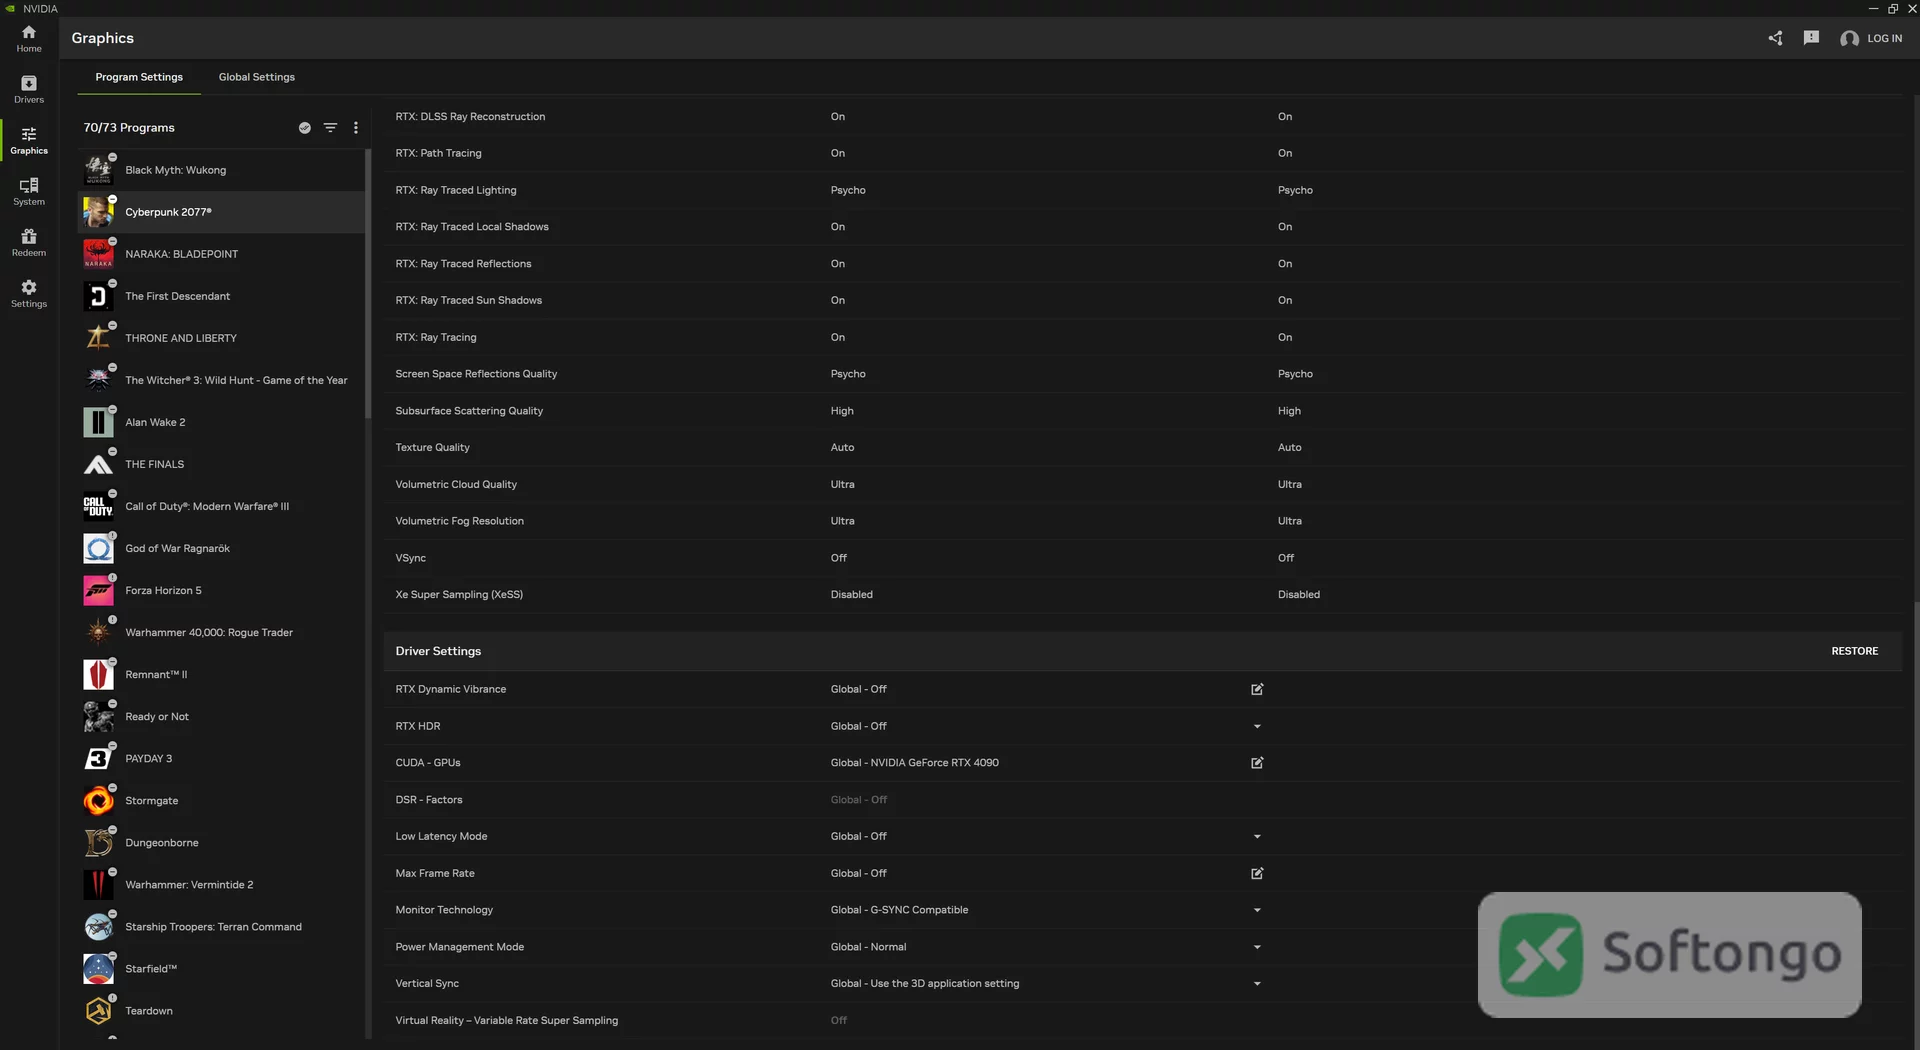This screenshot has height=1050, width=1920.
Task: Select Alan Wake 2 in program list
Action: click(221, 422)
